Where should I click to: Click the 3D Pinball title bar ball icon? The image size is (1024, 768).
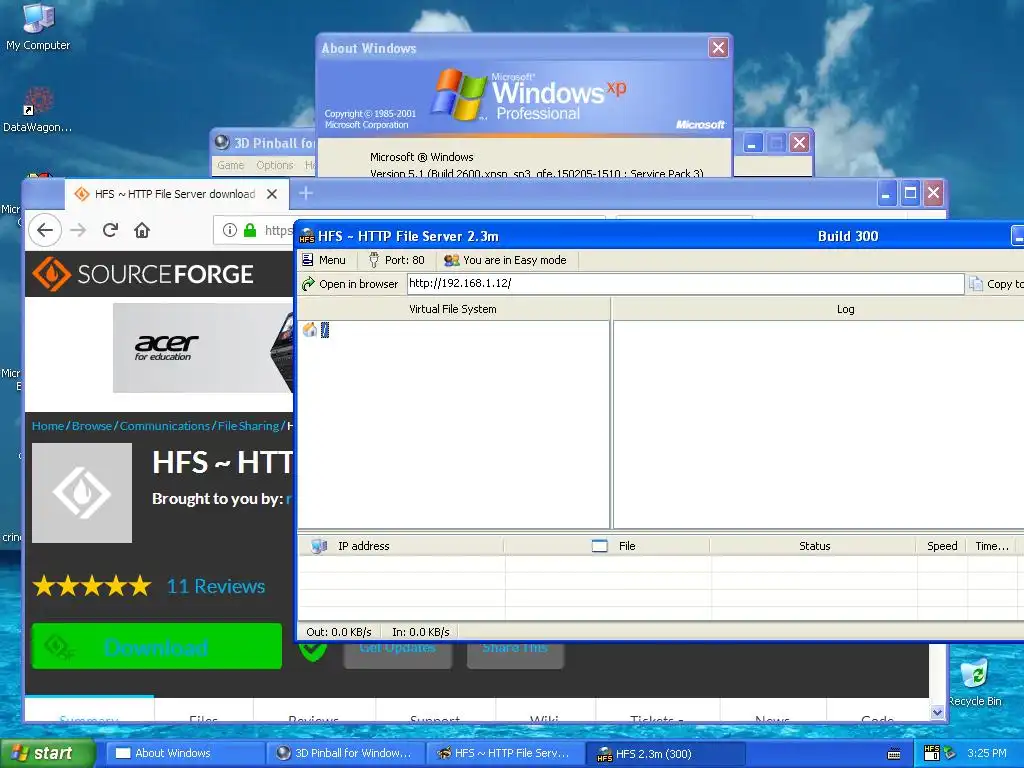click(222, 142)
